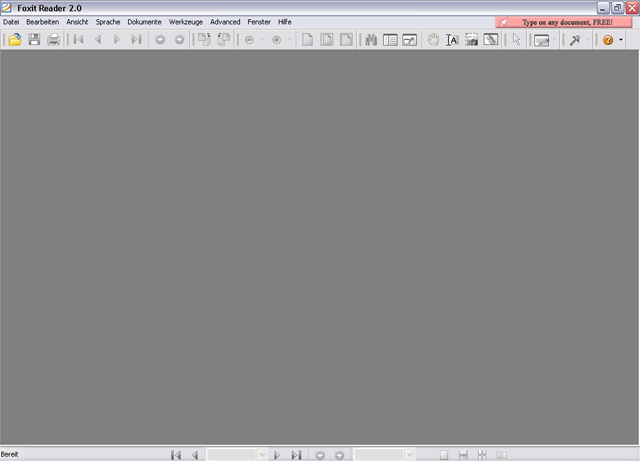
Task: Toggle full screen view icon
Action: click(x=409, y=40)
